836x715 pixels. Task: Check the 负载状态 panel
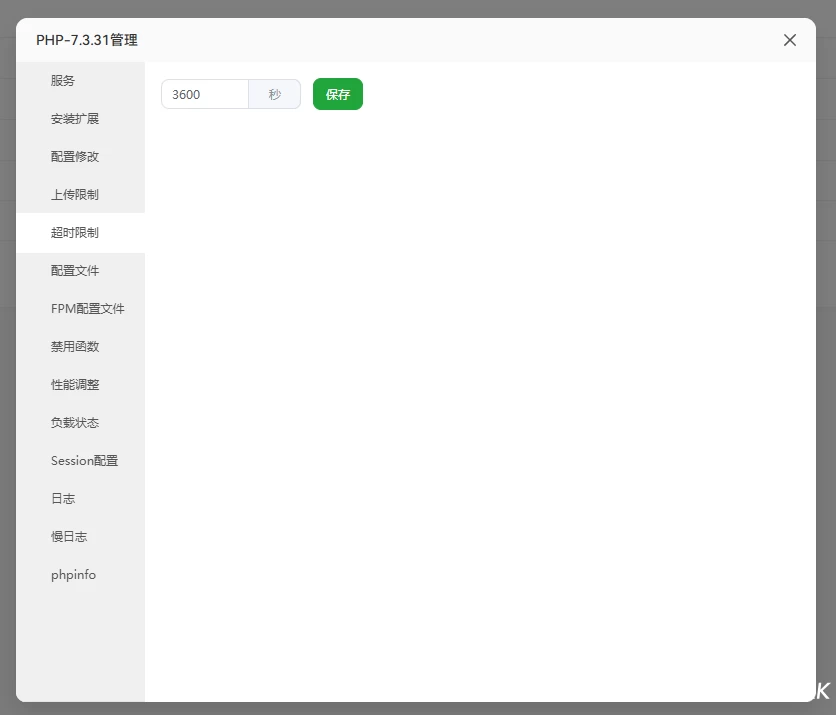tap(75, 422)
